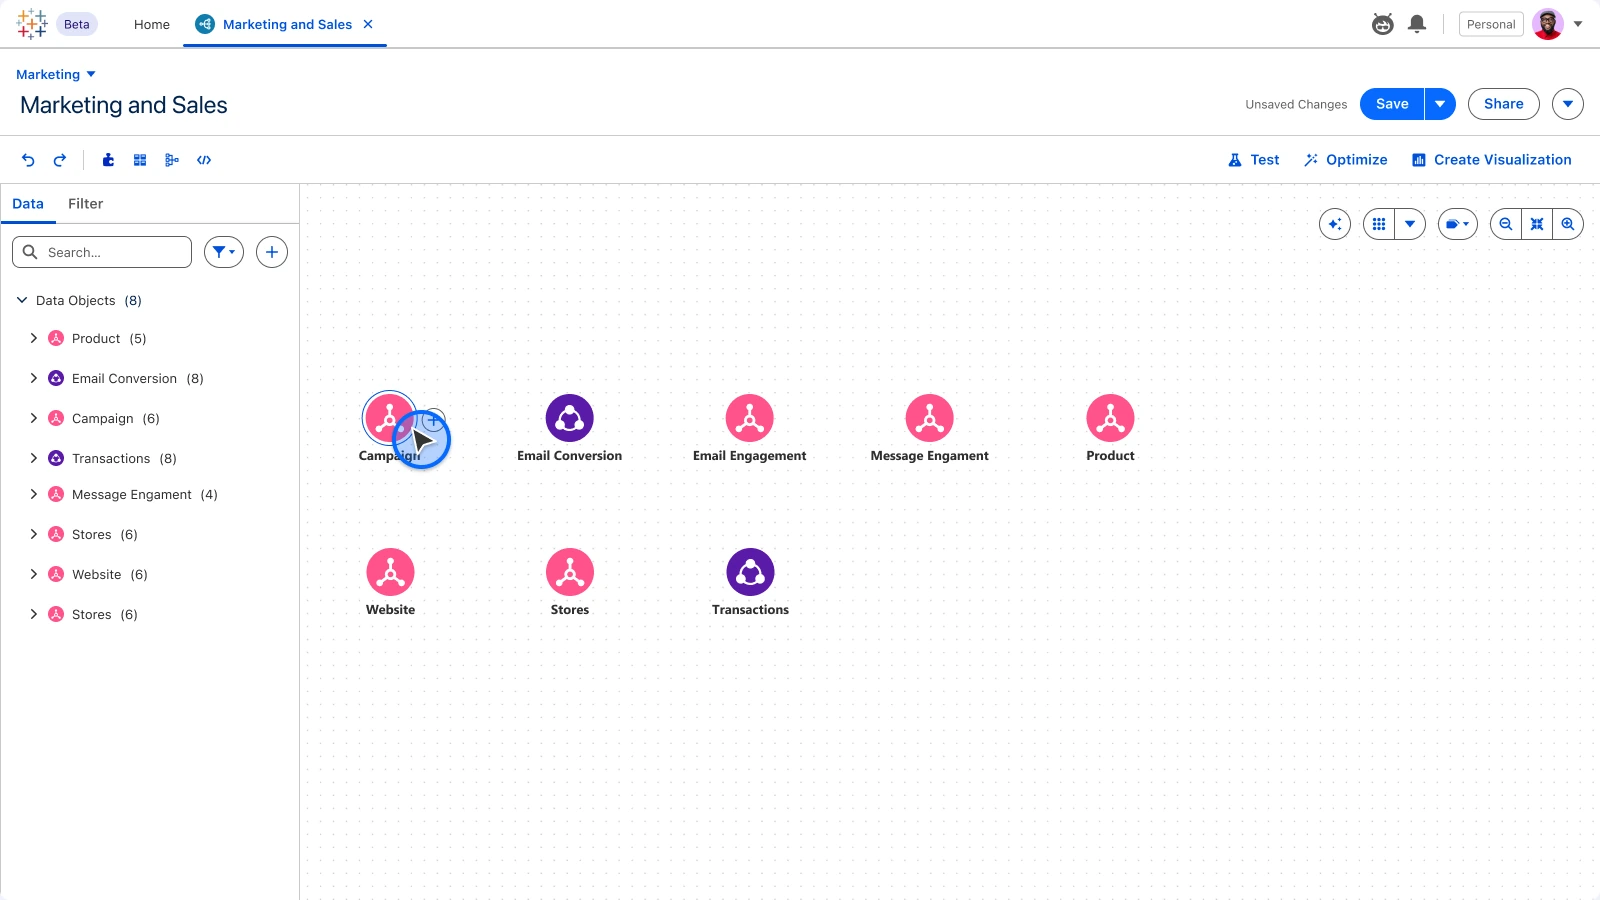1600x900 pixels.
Task: Select the Email Engagement node on canvas
Action: 750,418
